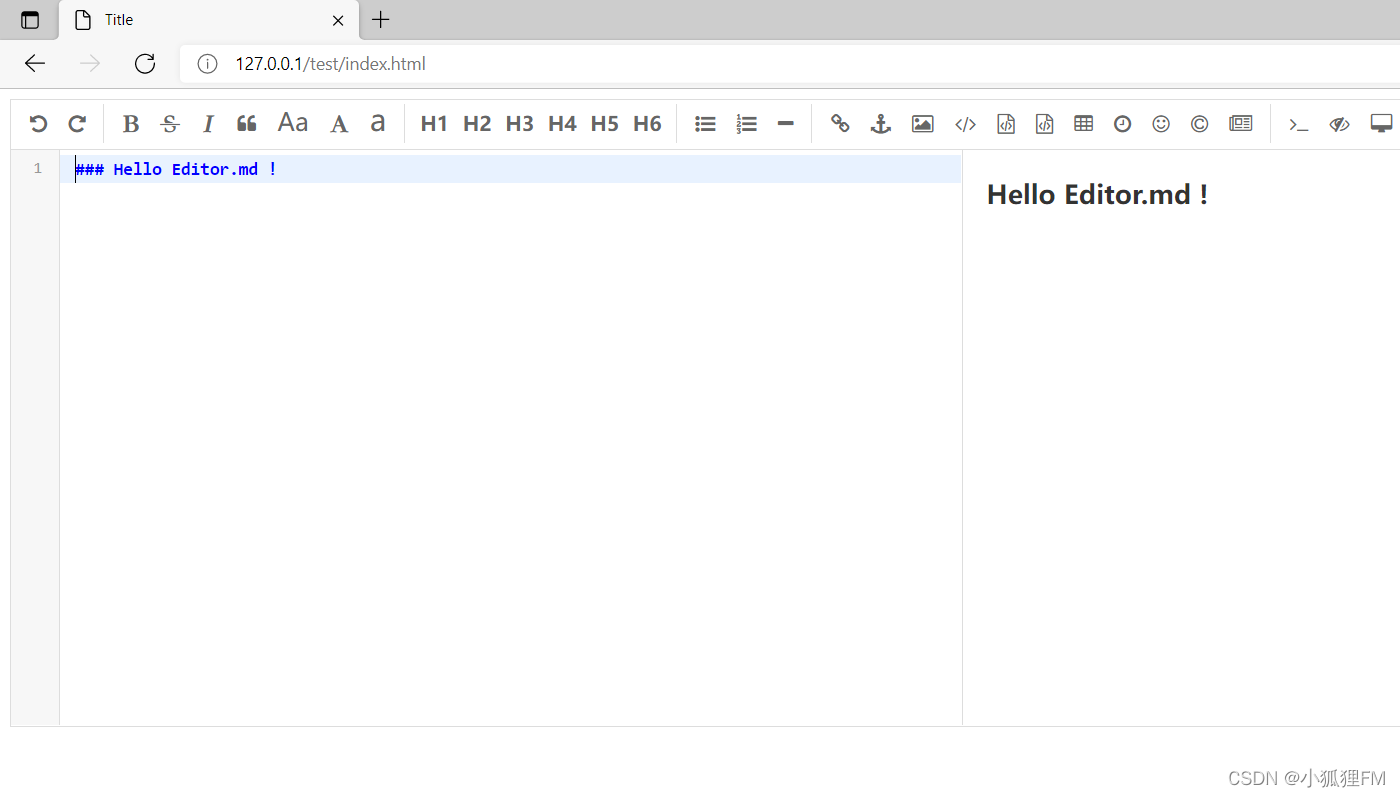Image resolution: width=1400 pixels, height=797 pixels.
Task: Go back in the browser
Action: pyautogui.click(x=35, y=64)
